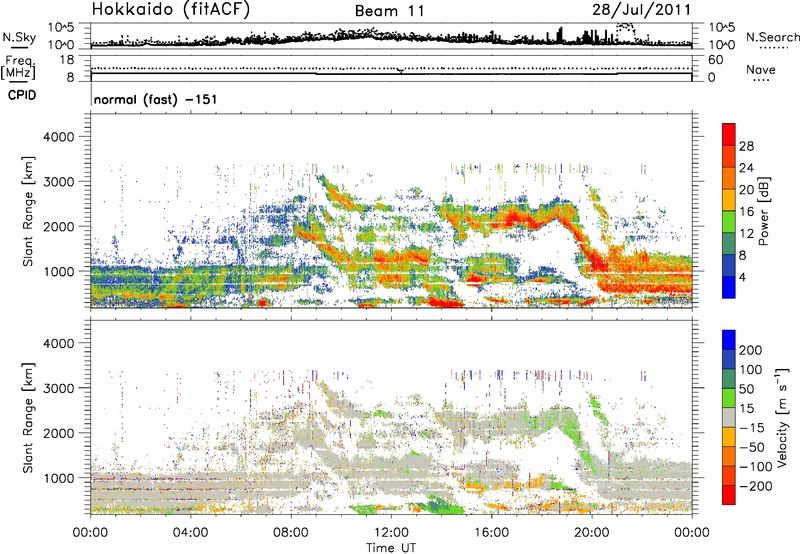Image resolution: width=800 pixels, height=554 pixels.
Task: Click the Velocity colorbar segment between 50 and 100
Action: pyautogui.click(x=729, y=379)
